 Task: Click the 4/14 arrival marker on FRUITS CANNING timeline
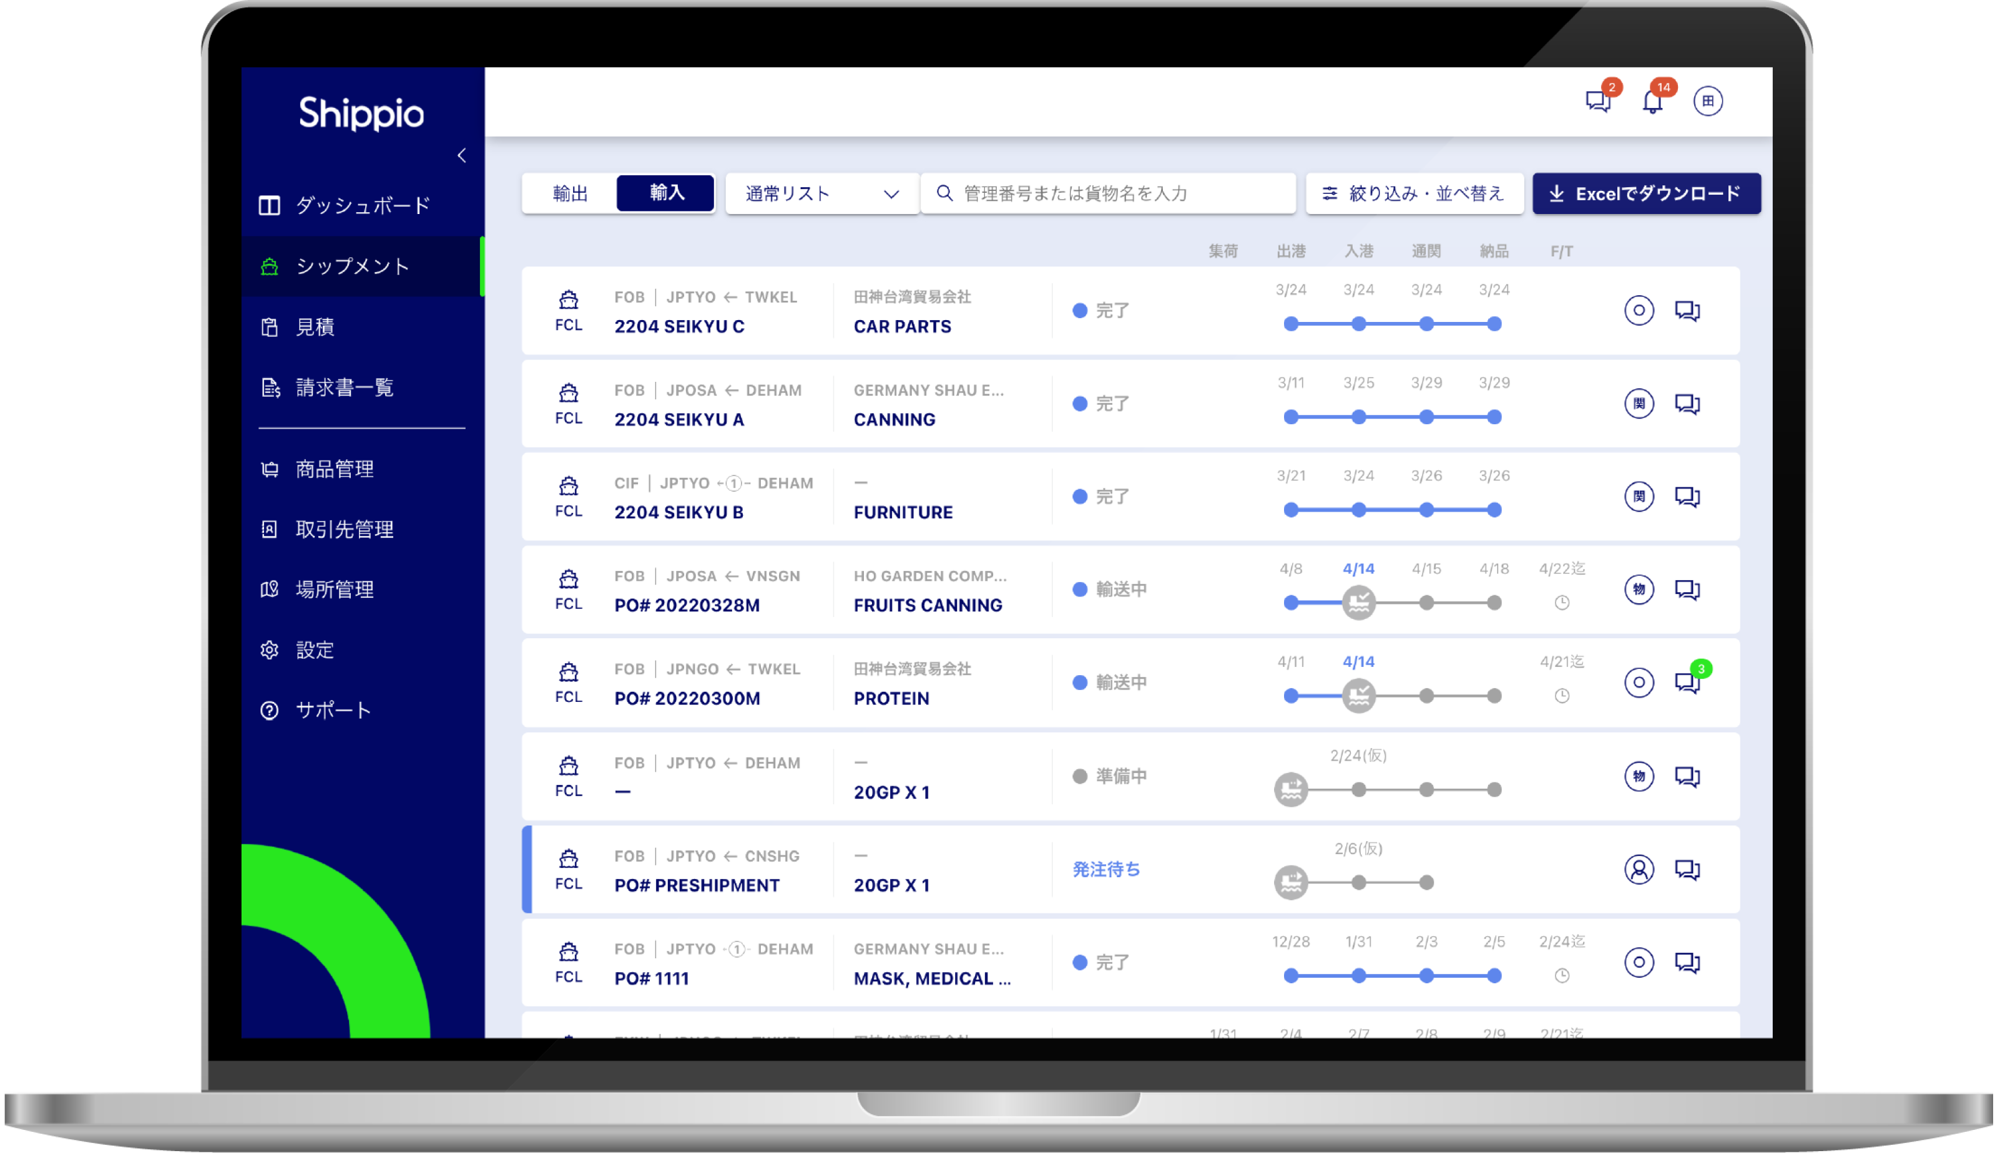1359,603
